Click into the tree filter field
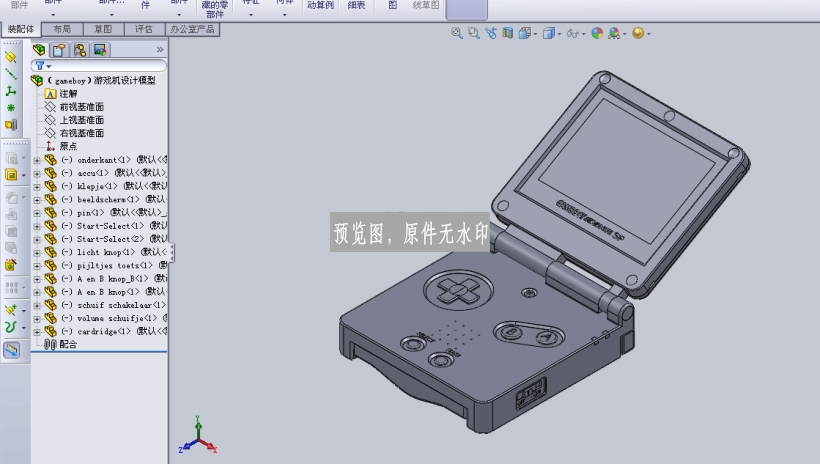Viewport: 820px width, 464px height. [99, 66]
